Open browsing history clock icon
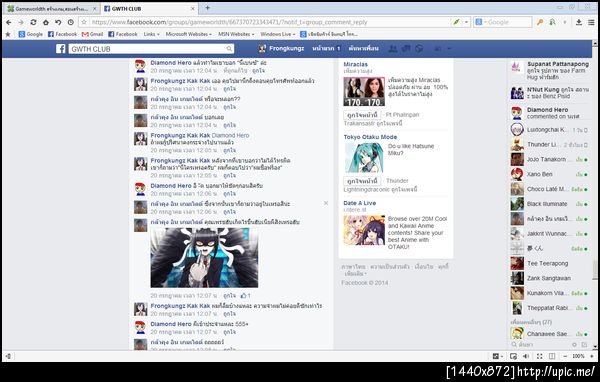Image resolution: width=600 pixels, height=382 pixels. point(71,22)
